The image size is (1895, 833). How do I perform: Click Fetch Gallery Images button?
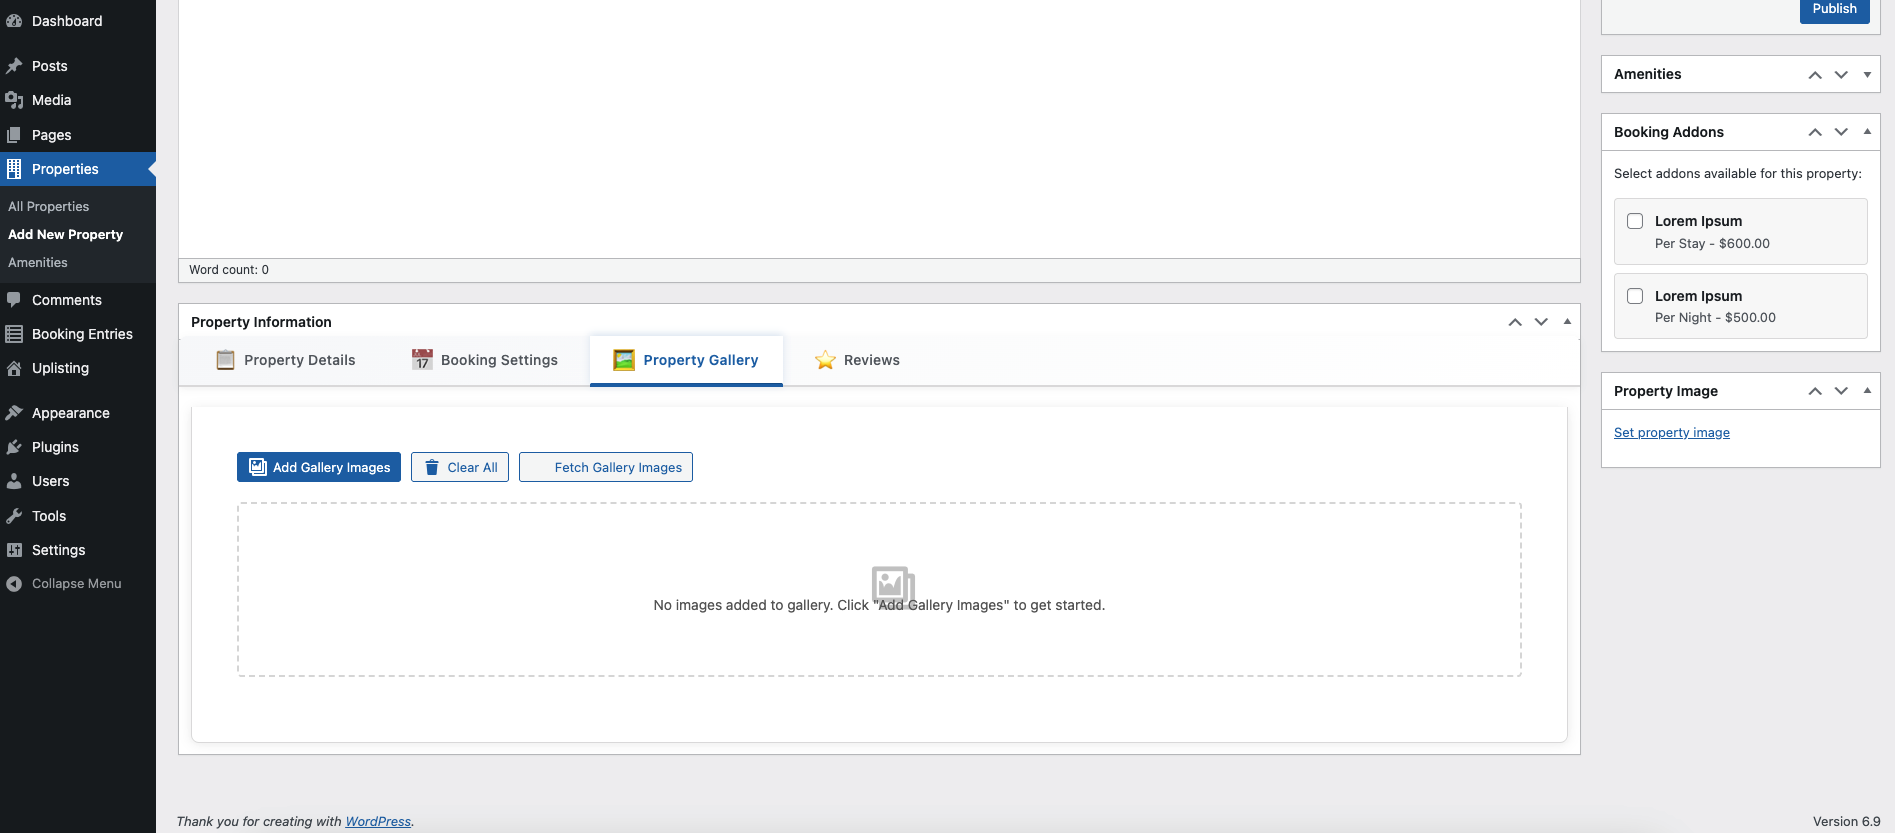(x=606, y=467)
